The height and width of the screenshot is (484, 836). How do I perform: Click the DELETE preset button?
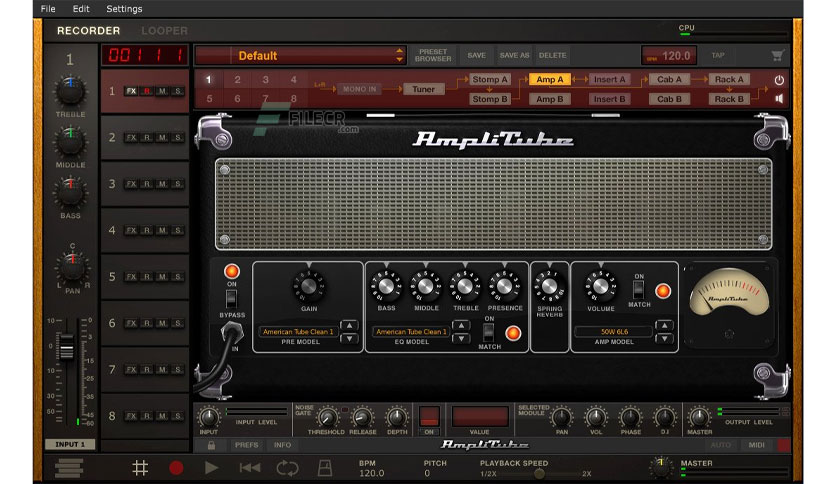click(552, 55)
